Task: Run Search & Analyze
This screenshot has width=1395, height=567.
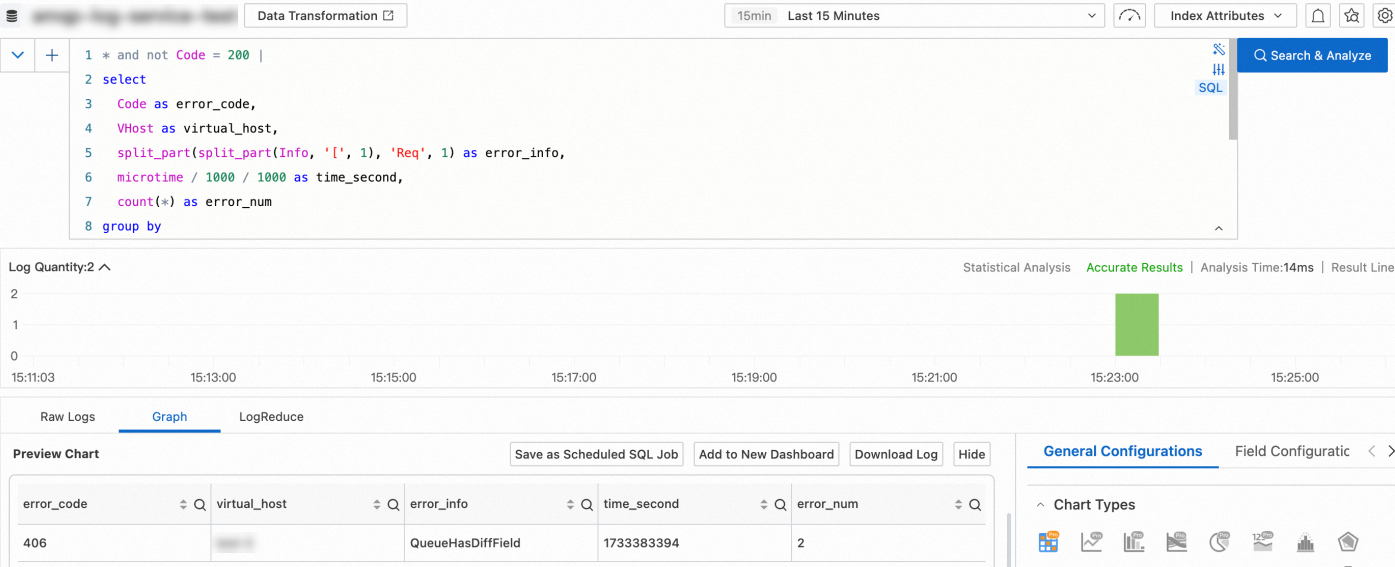Action: [1312, 56]
